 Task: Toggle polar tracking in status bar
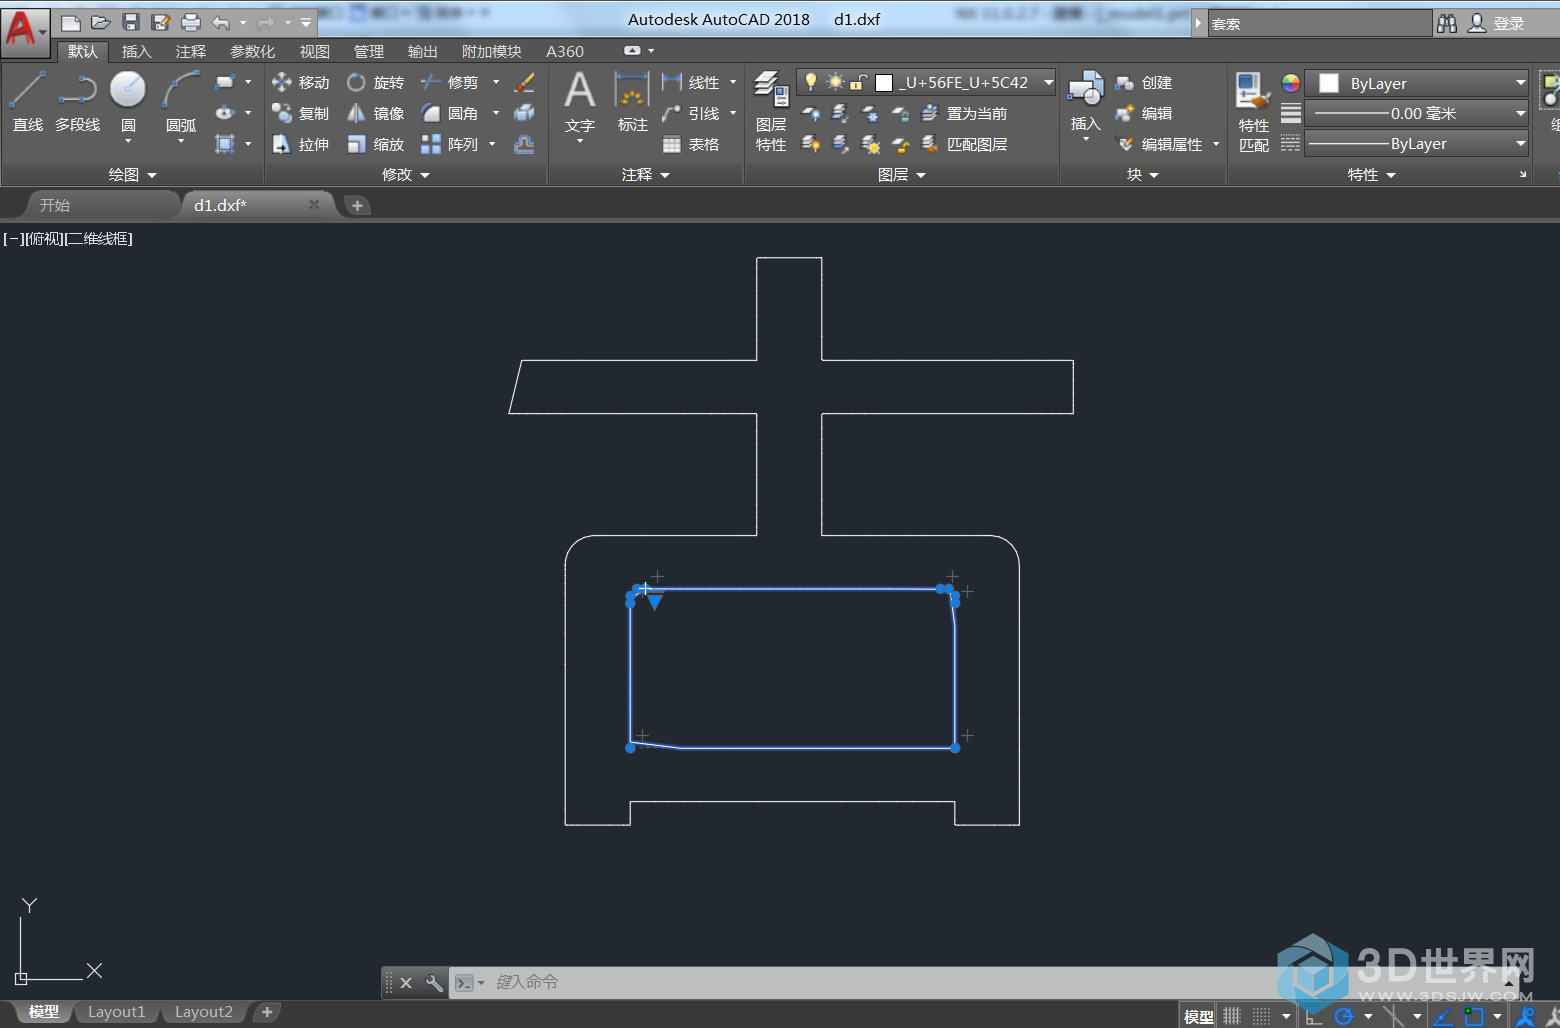[1344, 1016]
